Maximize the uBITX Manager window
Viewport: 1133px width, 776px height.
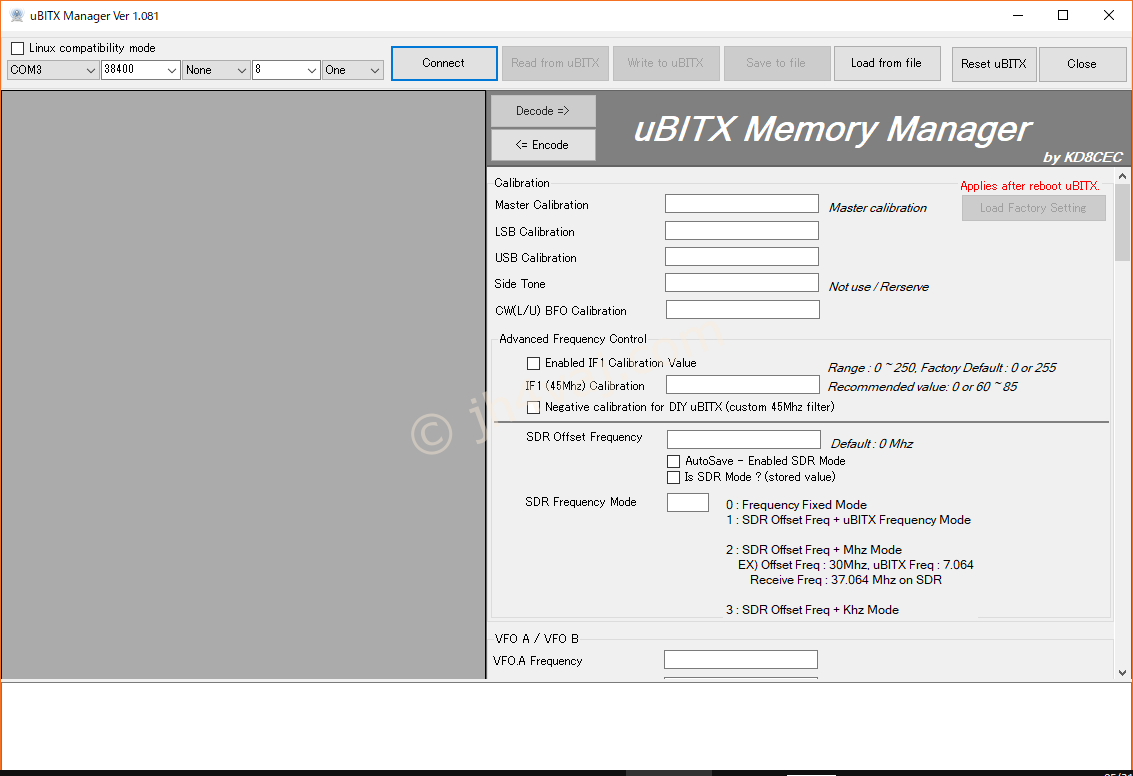[x=1063, y=15]
